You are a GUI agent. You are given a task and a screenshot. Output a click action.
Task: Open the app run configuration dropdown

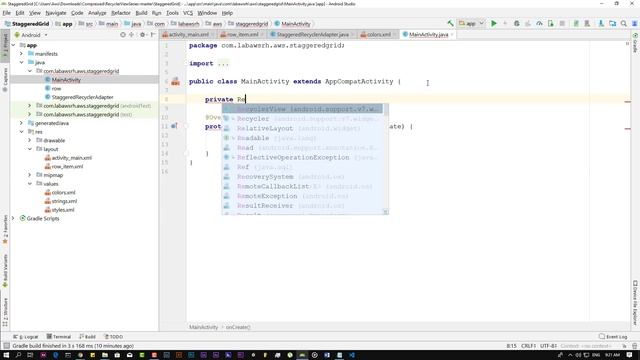[x=471, y=24]
